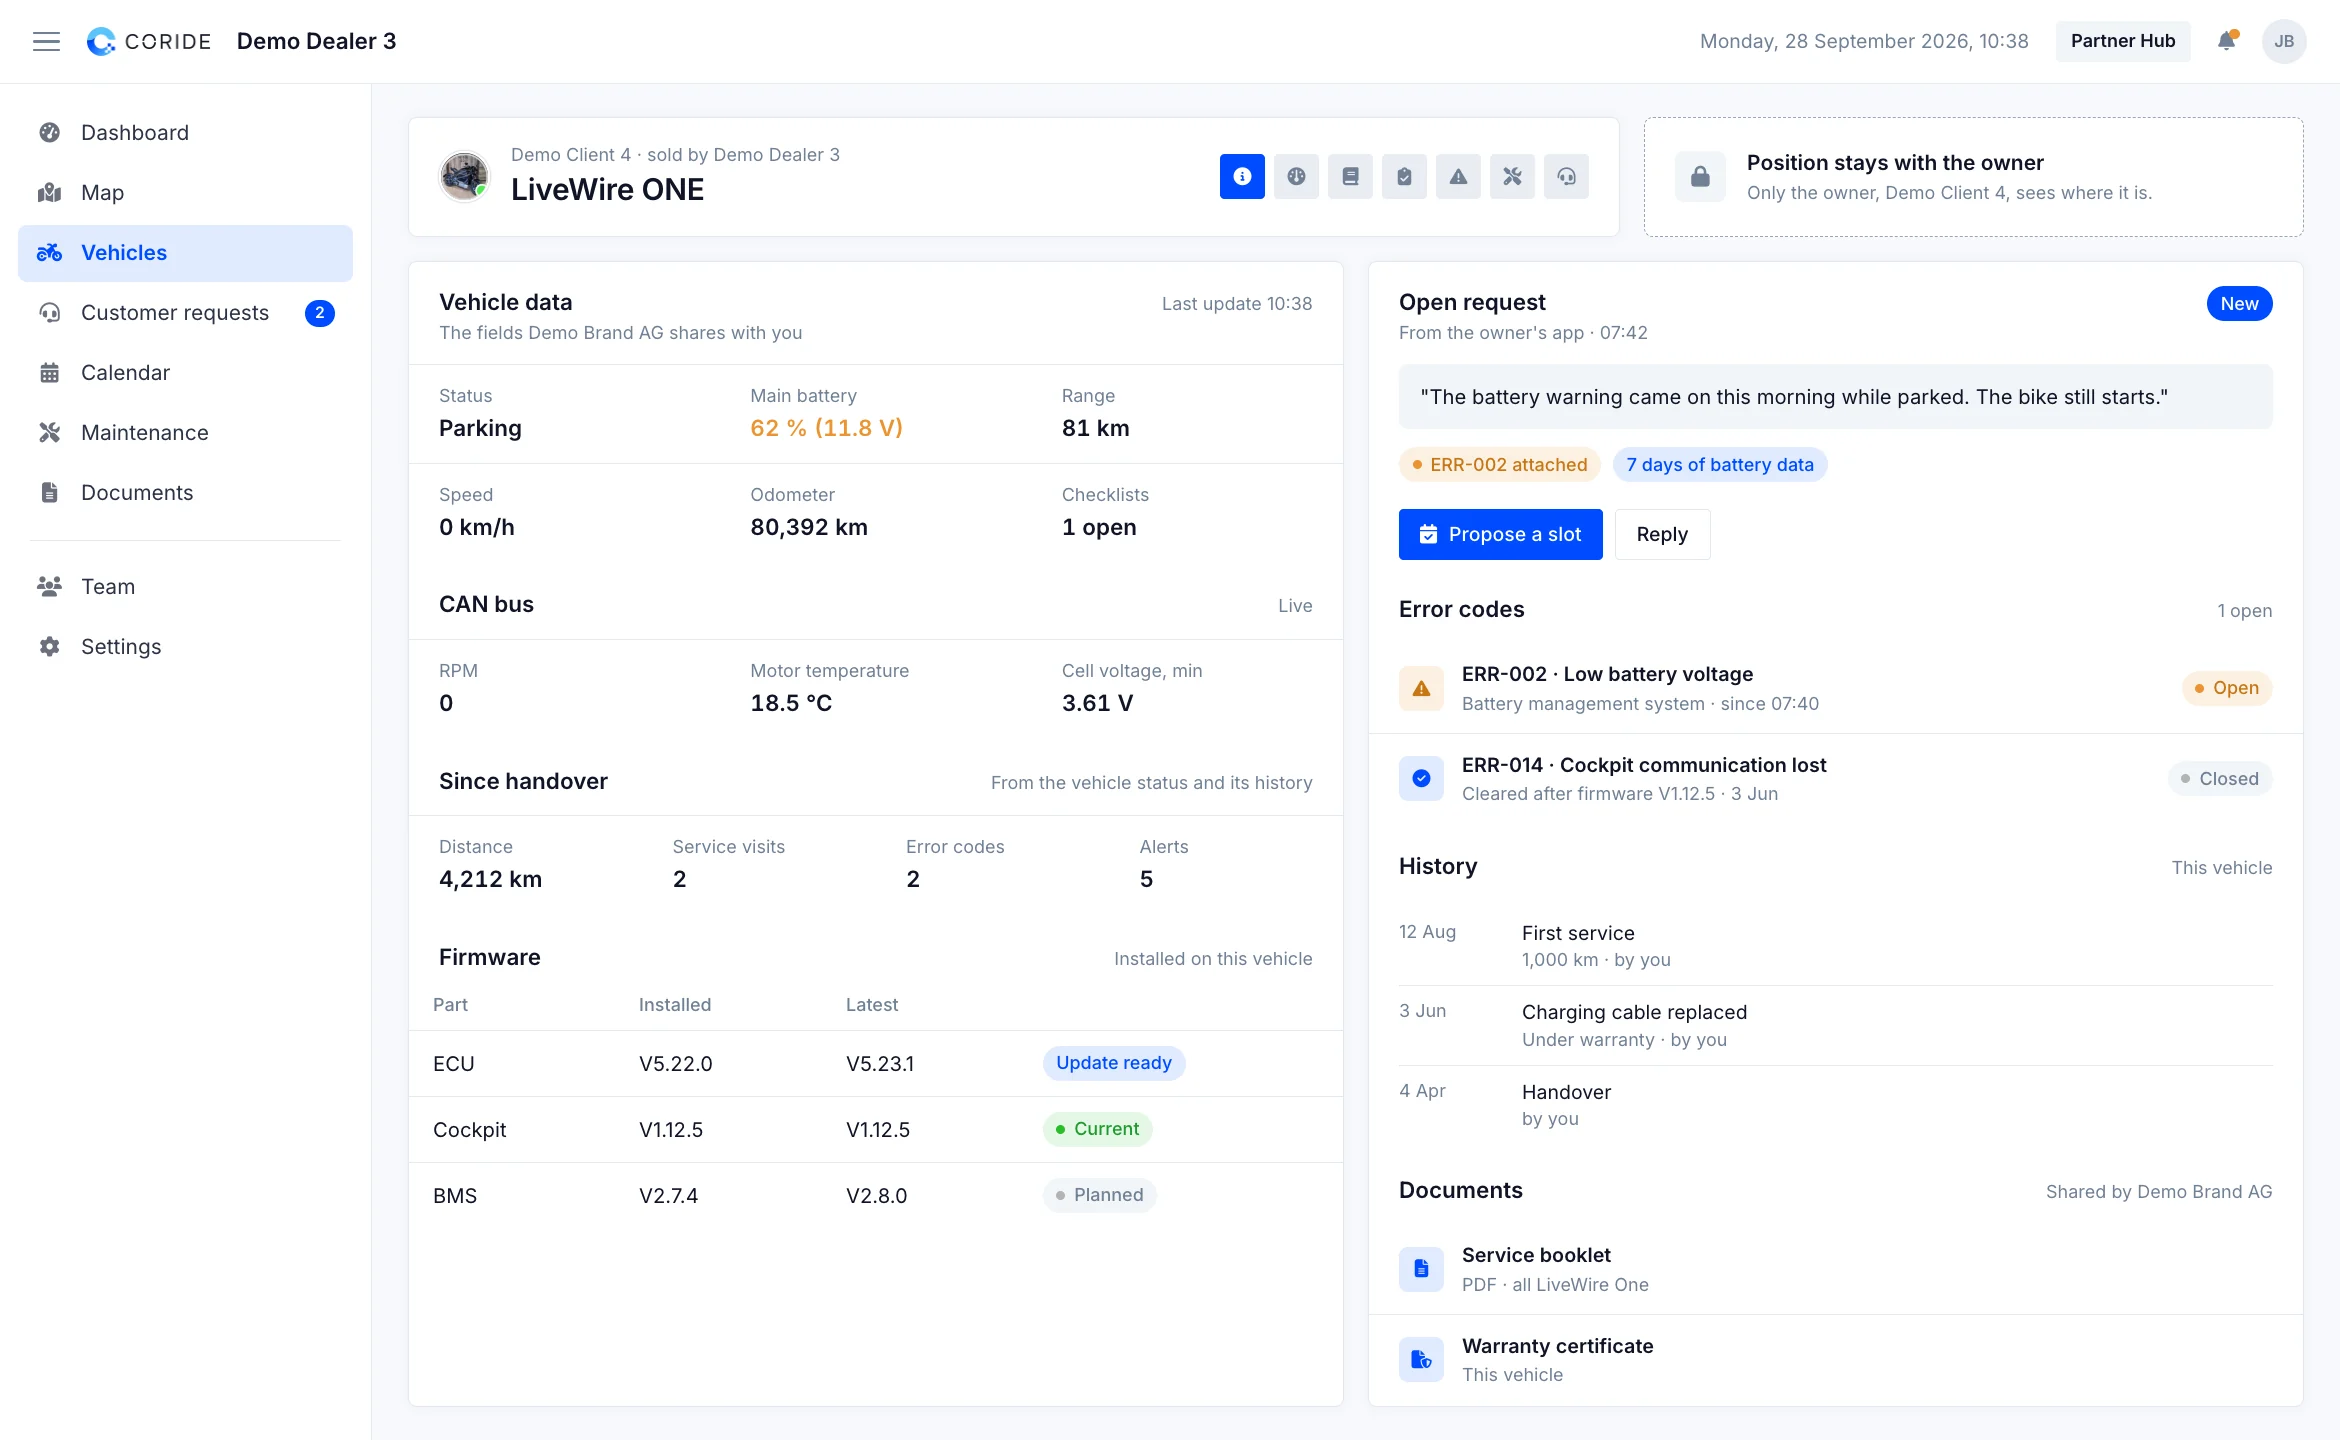Open the ERR-002 Low battery voltage entry

1835,688
